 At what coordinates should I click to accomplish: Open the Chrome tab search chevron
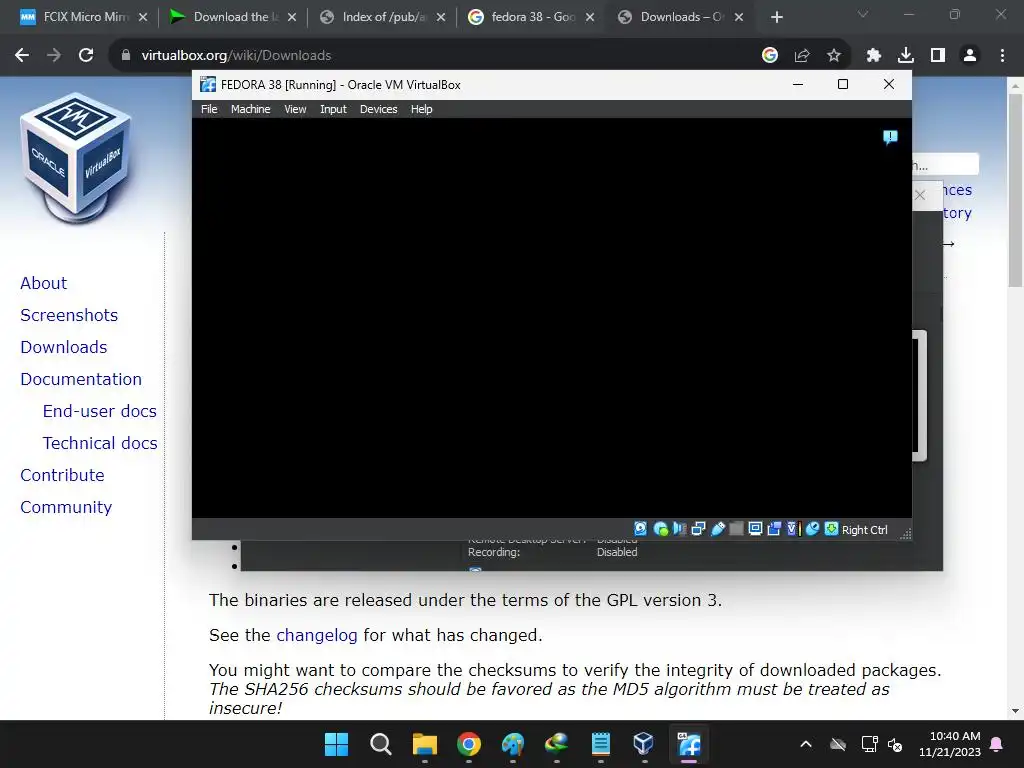863,14
